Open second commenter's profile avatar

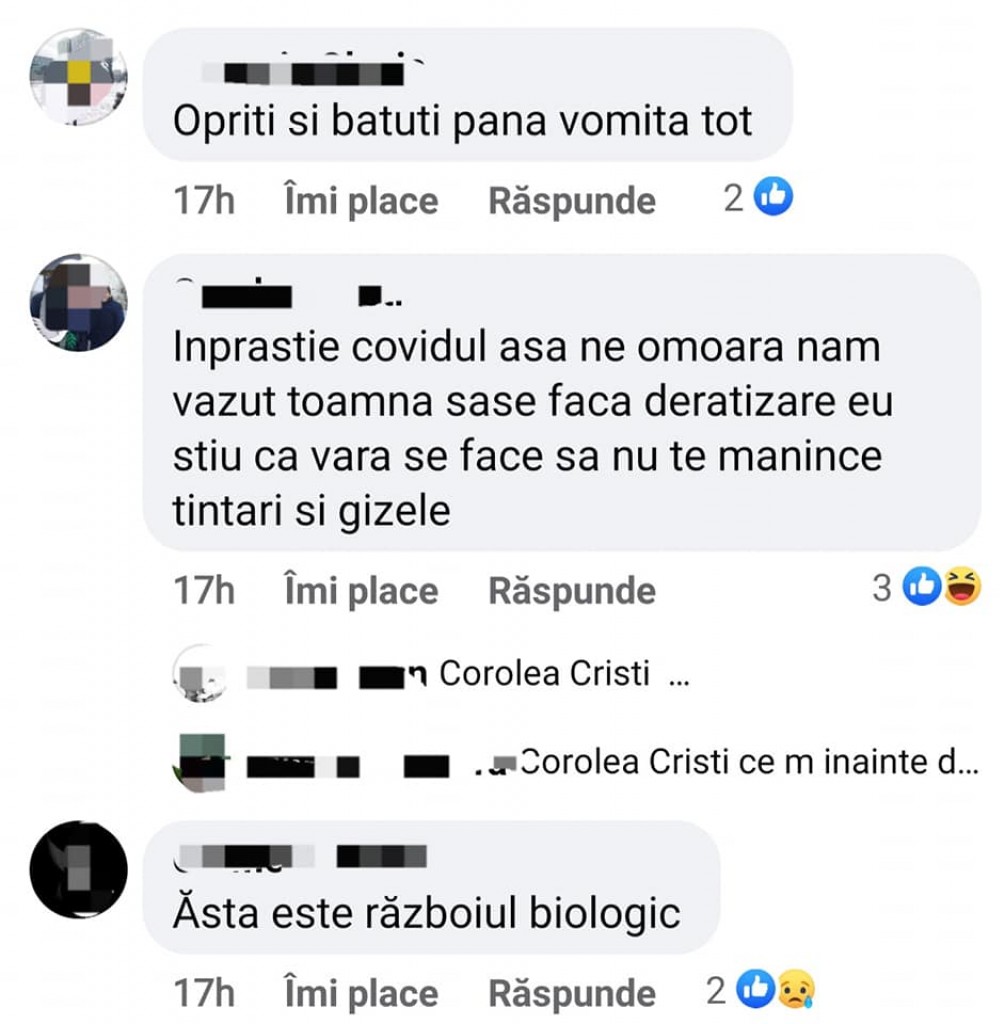click(78, 302)
